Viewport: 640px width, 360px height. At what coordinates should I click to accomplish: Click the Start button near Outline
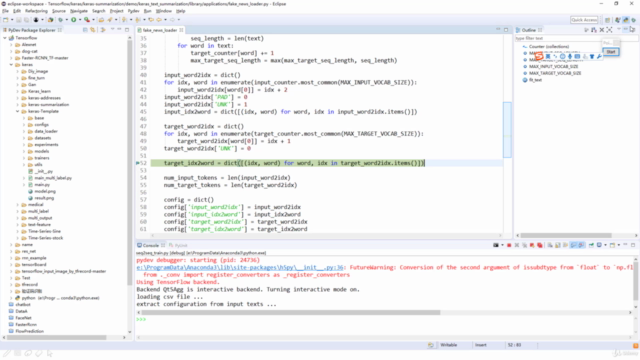pyautogui.click(x=611, y=51)
